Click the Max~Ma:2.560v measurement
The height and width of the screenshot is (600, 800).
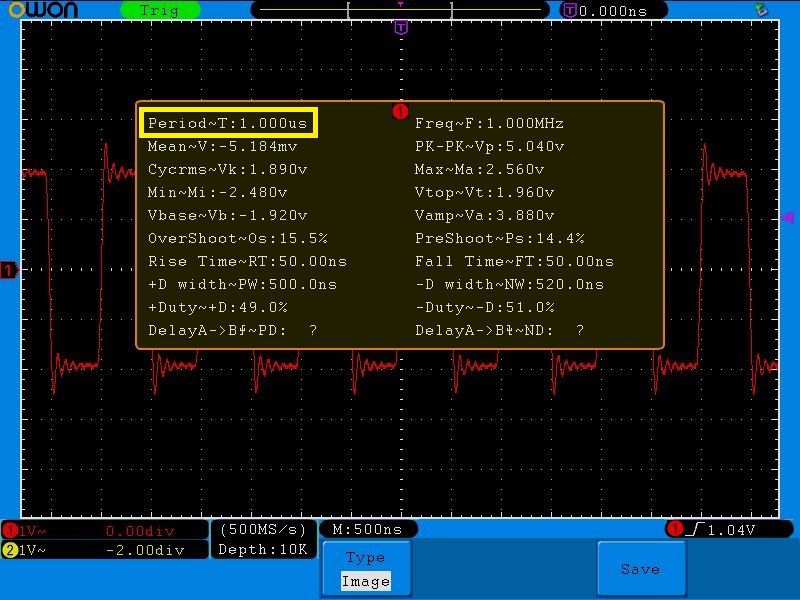[480, 169]
